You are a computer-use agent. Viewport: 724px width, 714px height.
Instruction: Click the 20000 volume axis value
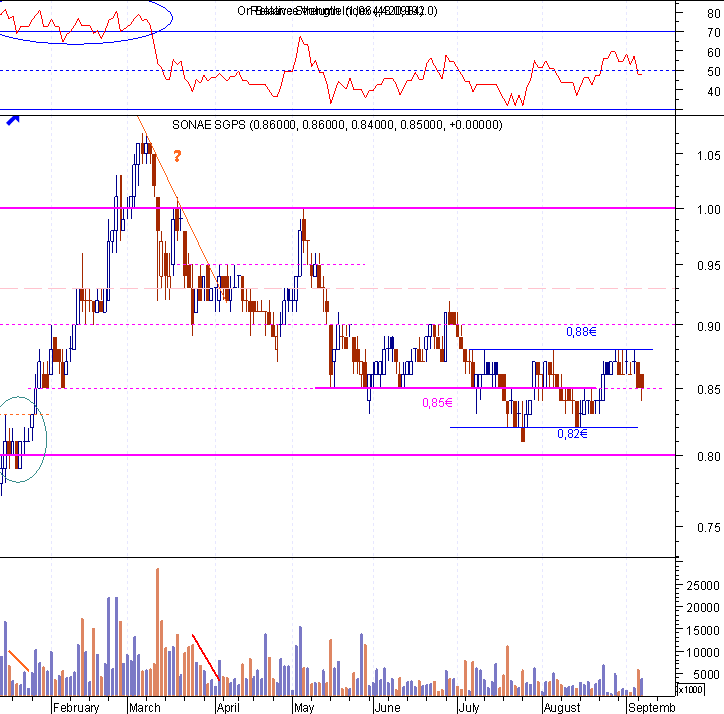[703, 608]
